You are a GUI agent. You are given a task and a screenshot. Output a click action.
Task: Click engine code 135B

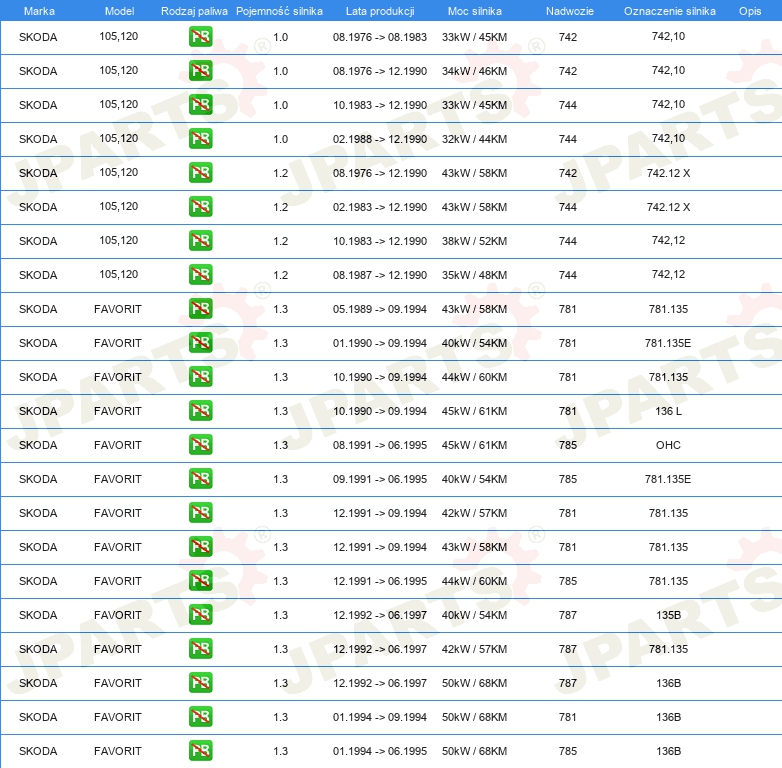click(668, 615)
